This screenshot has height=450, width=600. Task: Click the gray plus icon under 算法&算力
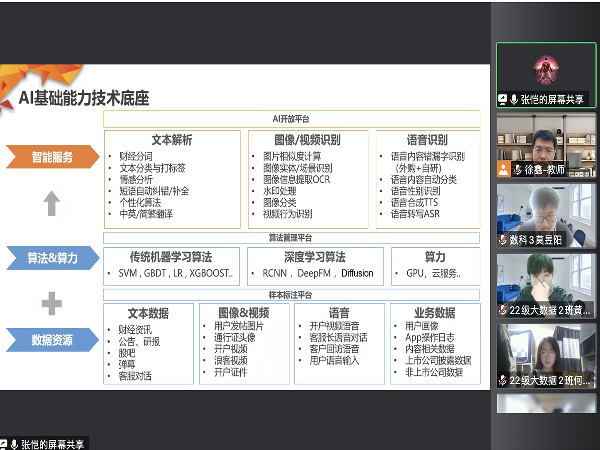tap(52, 303)
